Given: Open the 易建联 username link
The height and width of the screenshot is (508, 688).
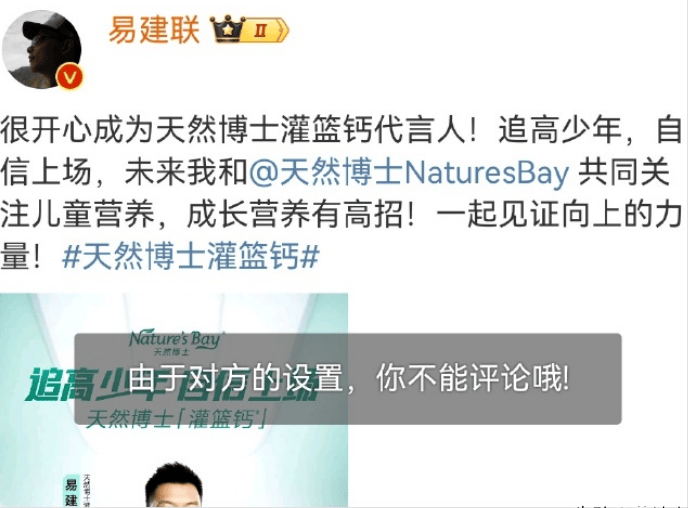Looking at the screenshot, I should pos(154,30).
